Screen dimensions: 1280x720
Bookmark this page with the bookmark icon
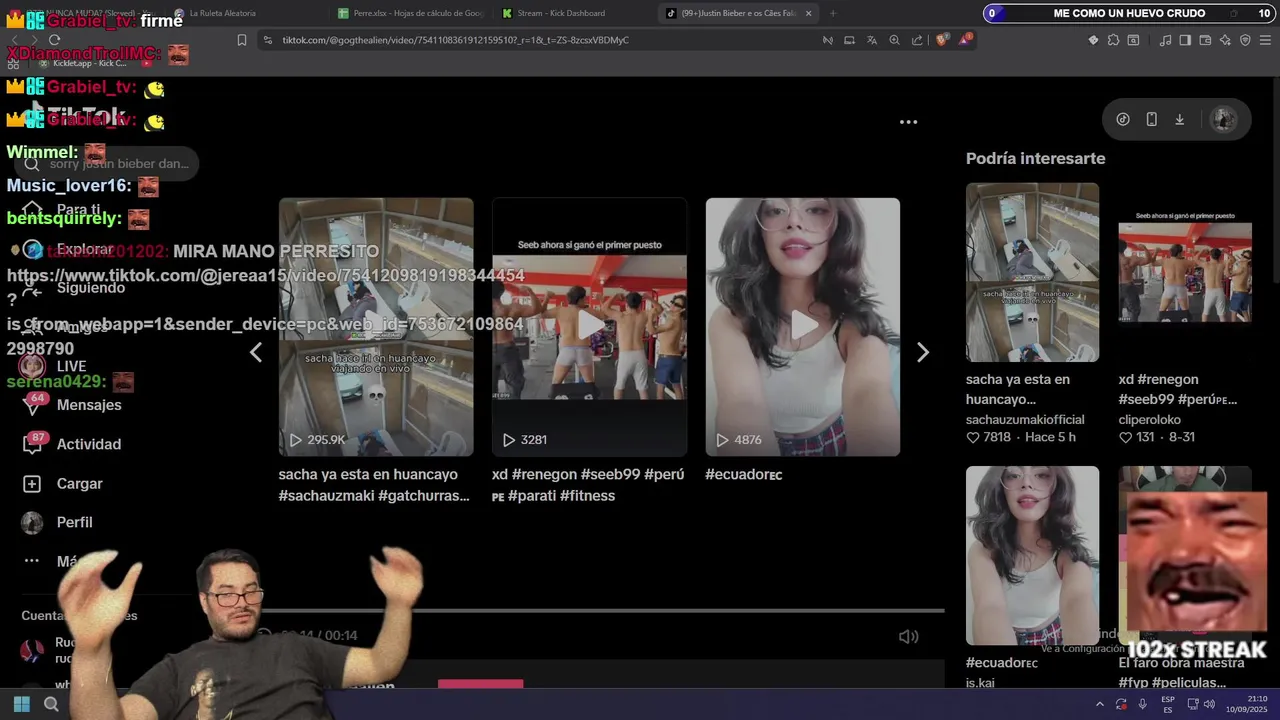pos(241,40)
